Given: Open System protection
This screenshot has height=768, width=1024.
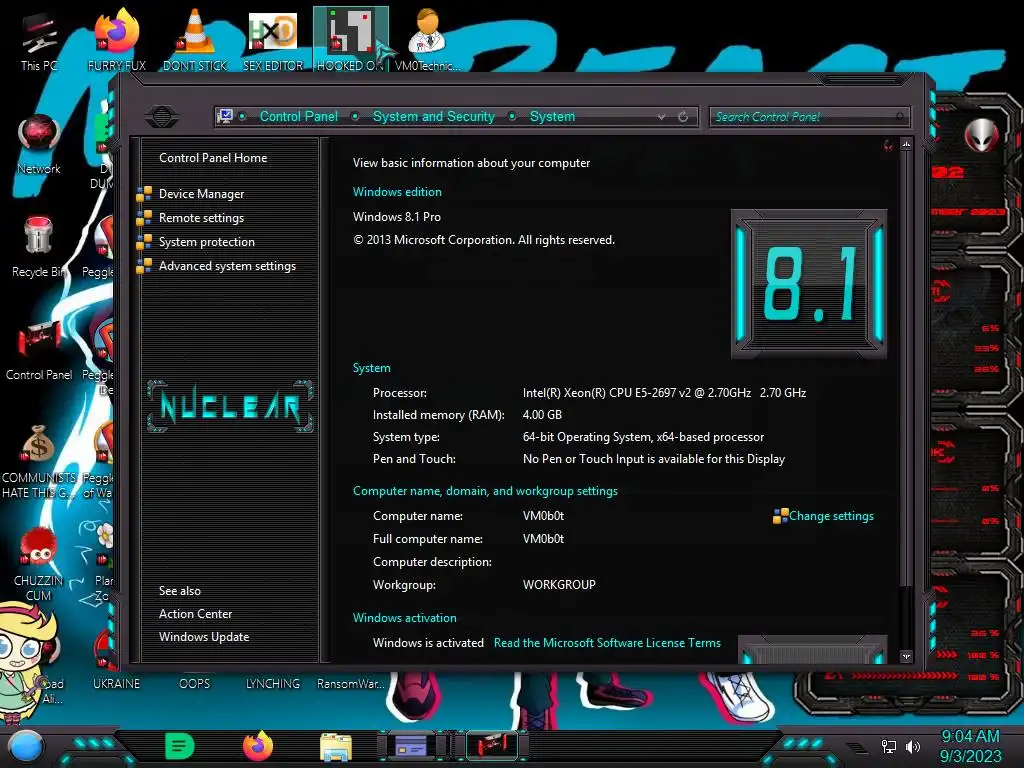Looking at the screenshot, I should pos(206,242).
